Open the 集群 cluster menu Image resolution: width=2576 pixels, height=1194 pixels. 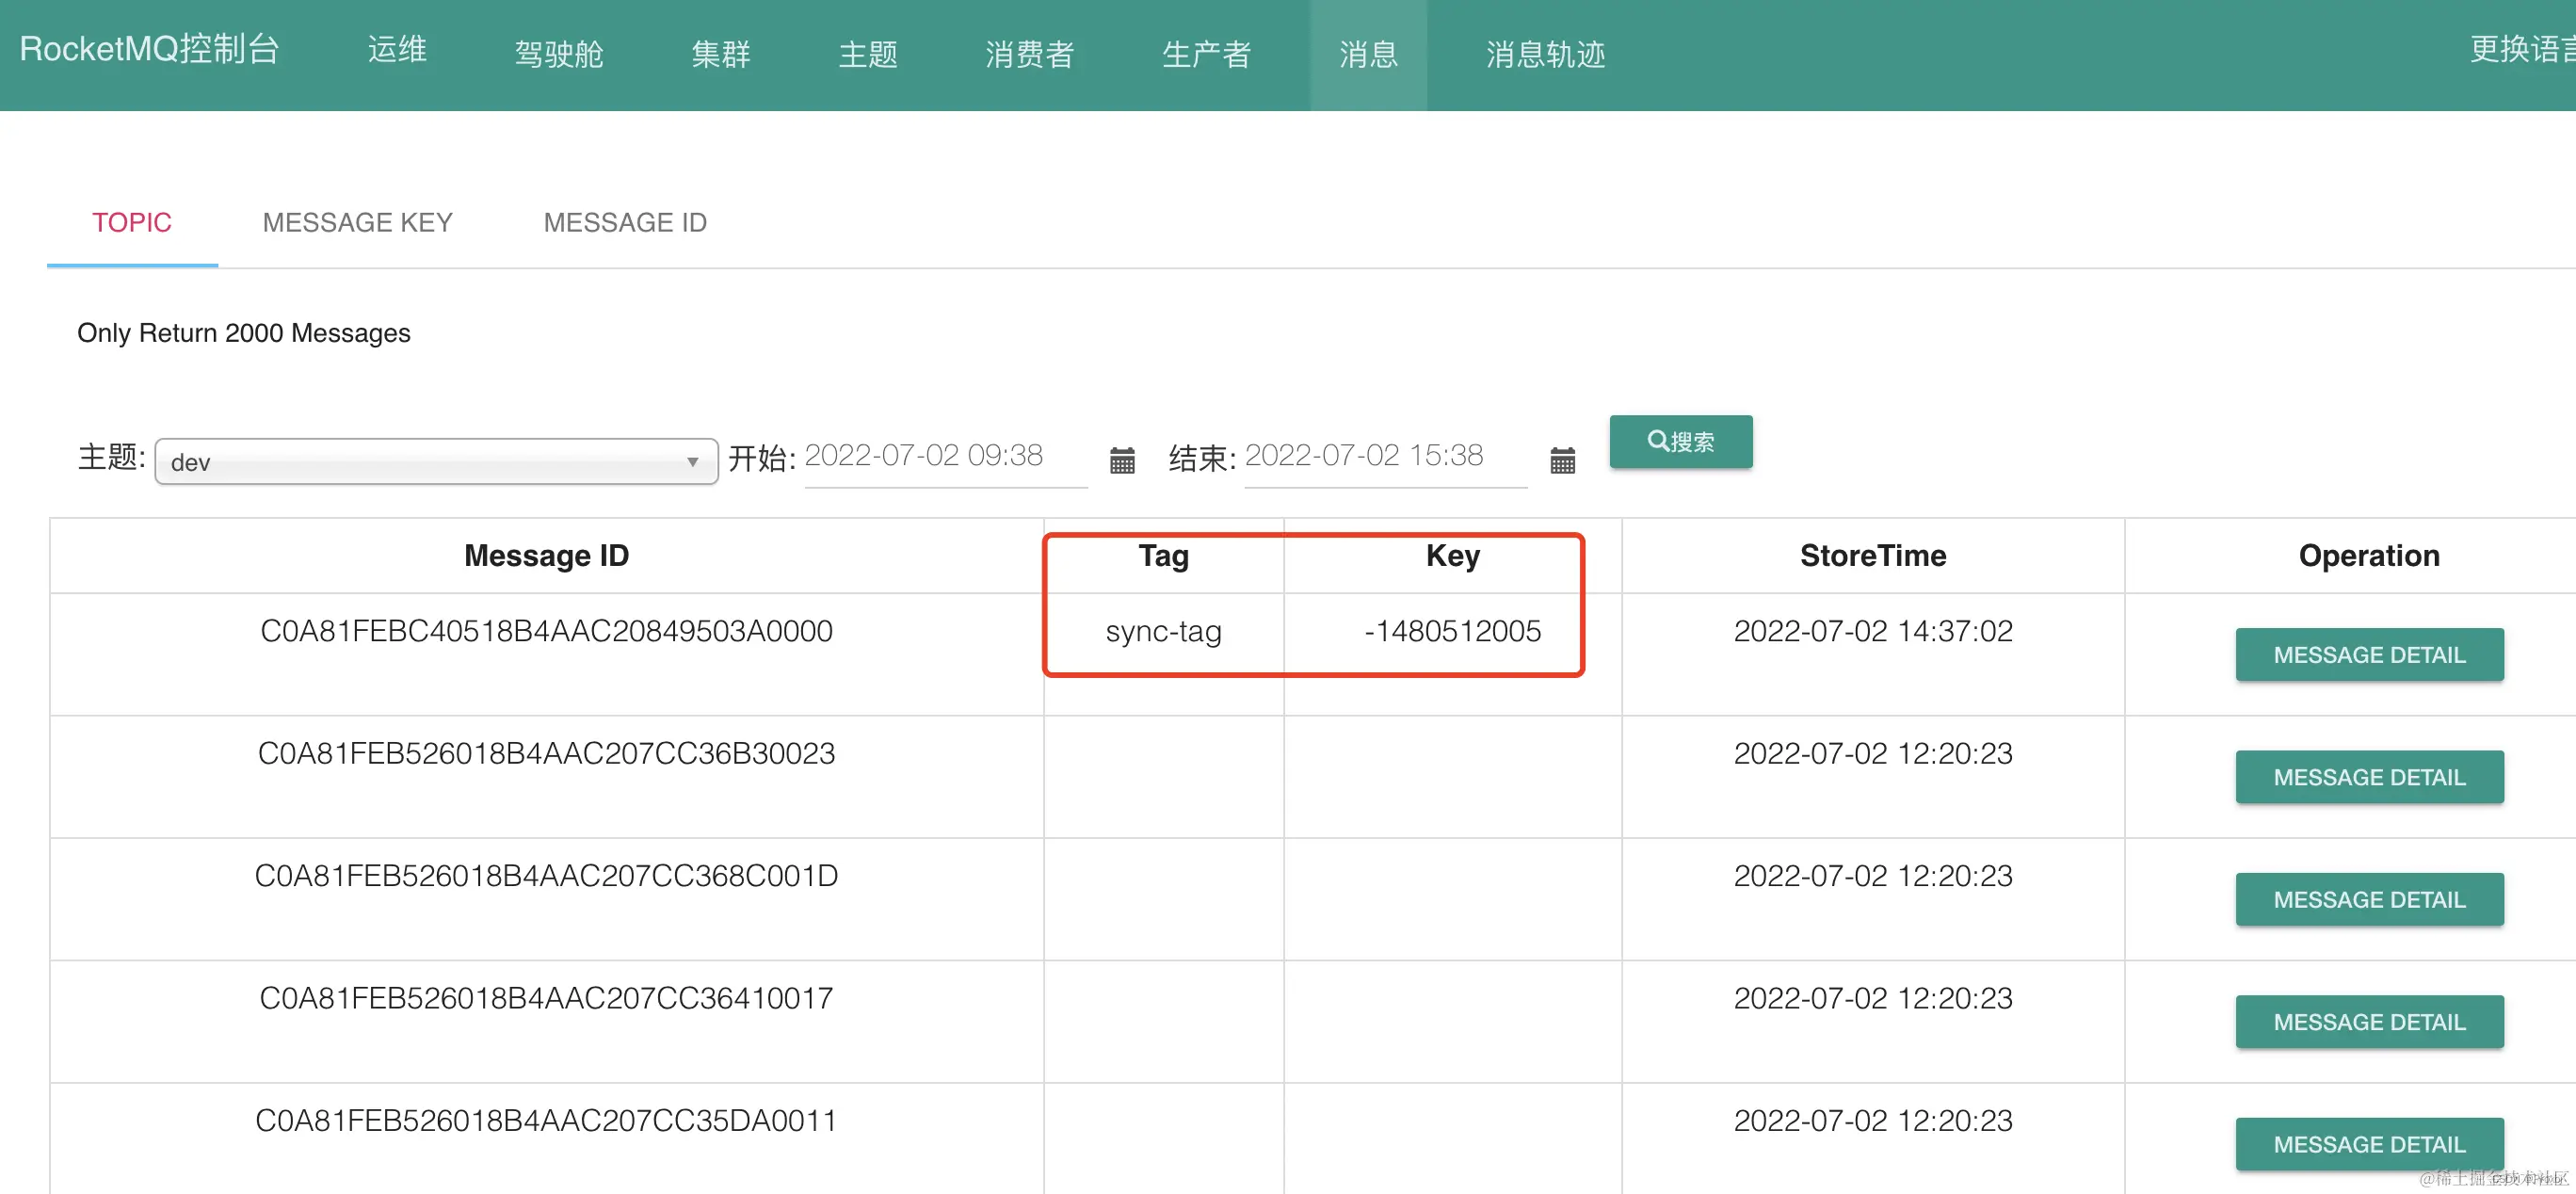point(720,54)
